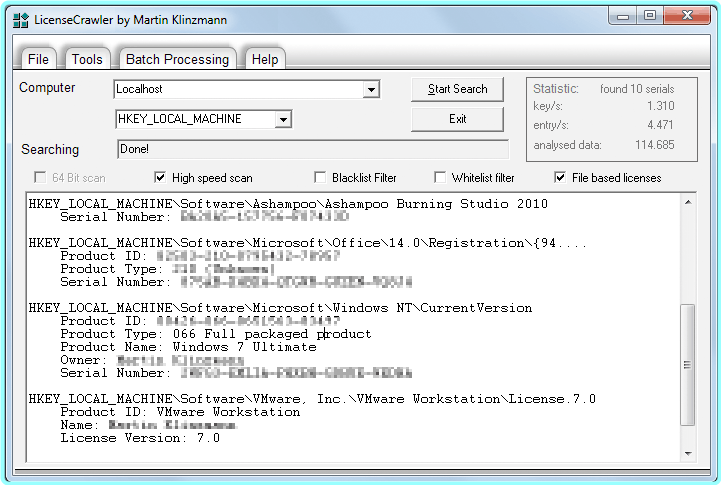Image resolution: width=721 pixels, height=485 pixels.
Task: Click the 'found 10 serials' statistic text
Action: pos(637,89)
